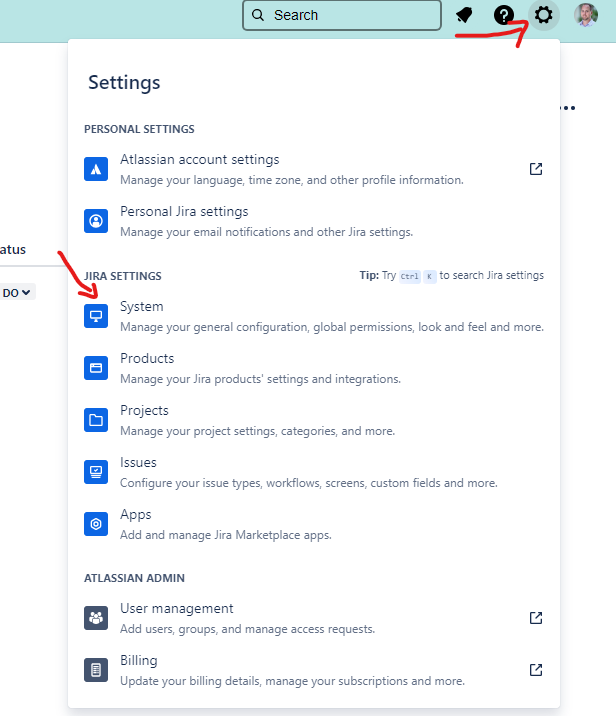Click 'Manage your project settings, categories' description
The height and width of the screenshot is (716, 616).
click(258, 432)
